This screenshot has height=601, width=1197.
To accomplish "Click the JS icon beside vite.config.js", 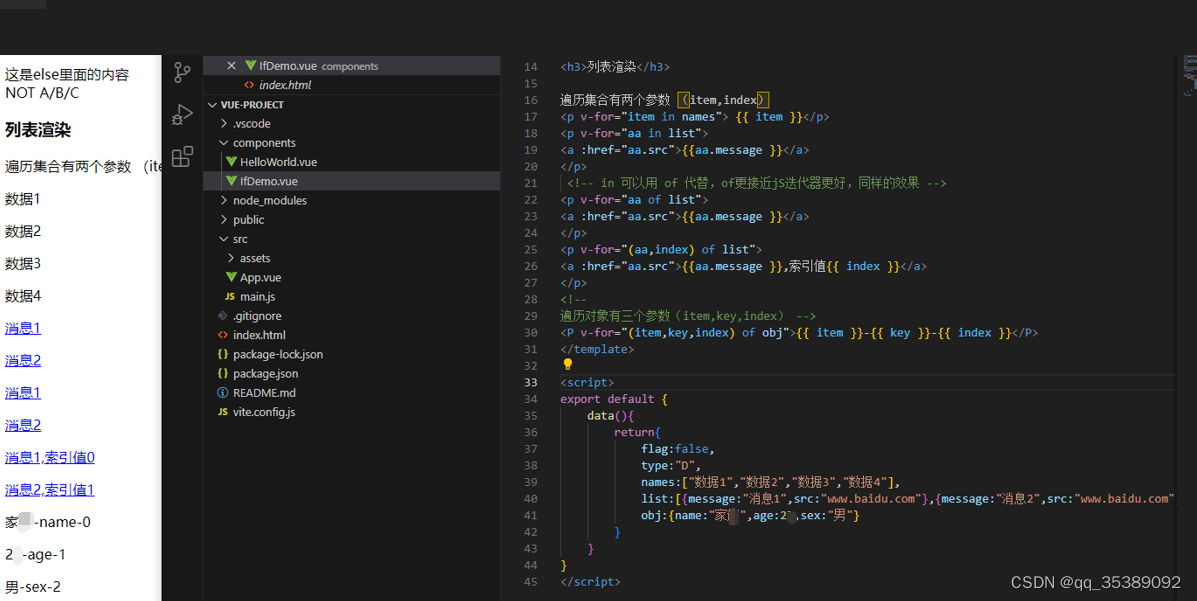I will pyautogui.click(x=223, y=412).
